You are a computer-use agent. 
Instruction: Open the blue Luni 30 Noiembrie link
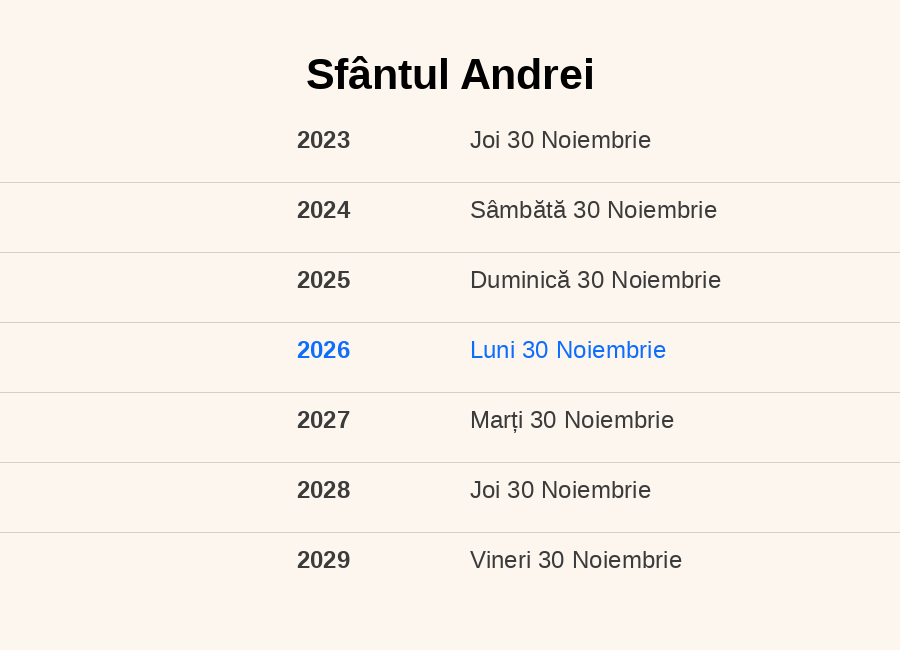pos(567,350)
